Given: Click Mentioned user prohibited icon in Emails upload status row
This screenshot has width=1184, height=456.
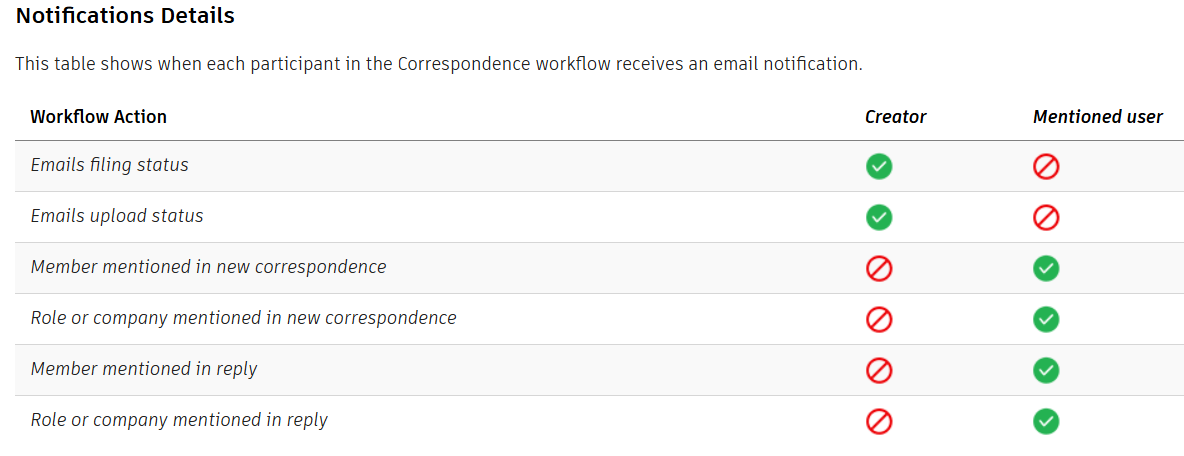Looking at the screenshot, I should (x=1046, y=217).
